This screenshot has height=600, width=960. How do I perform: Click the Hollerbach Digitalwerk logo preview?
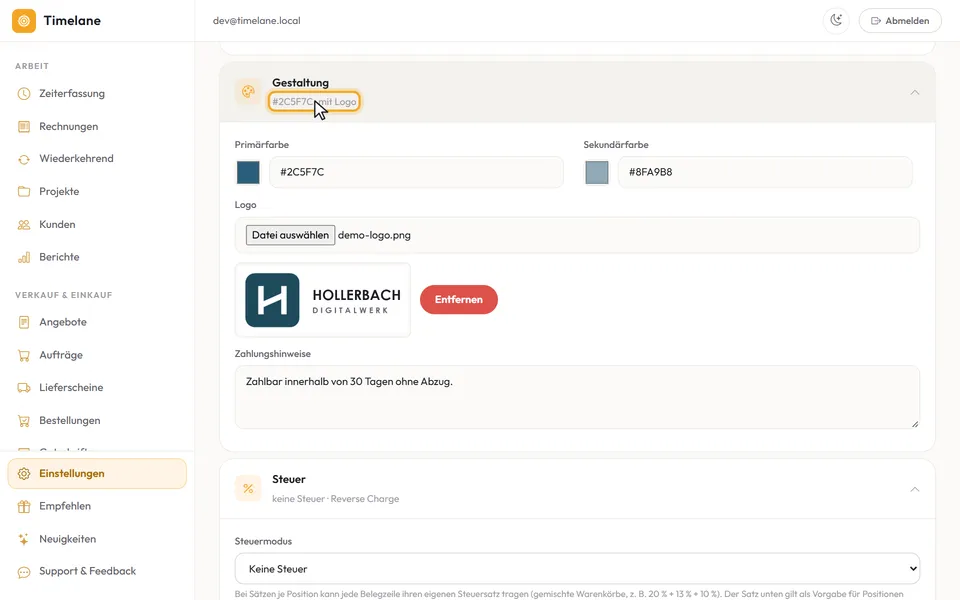click(x=323, y=300)
